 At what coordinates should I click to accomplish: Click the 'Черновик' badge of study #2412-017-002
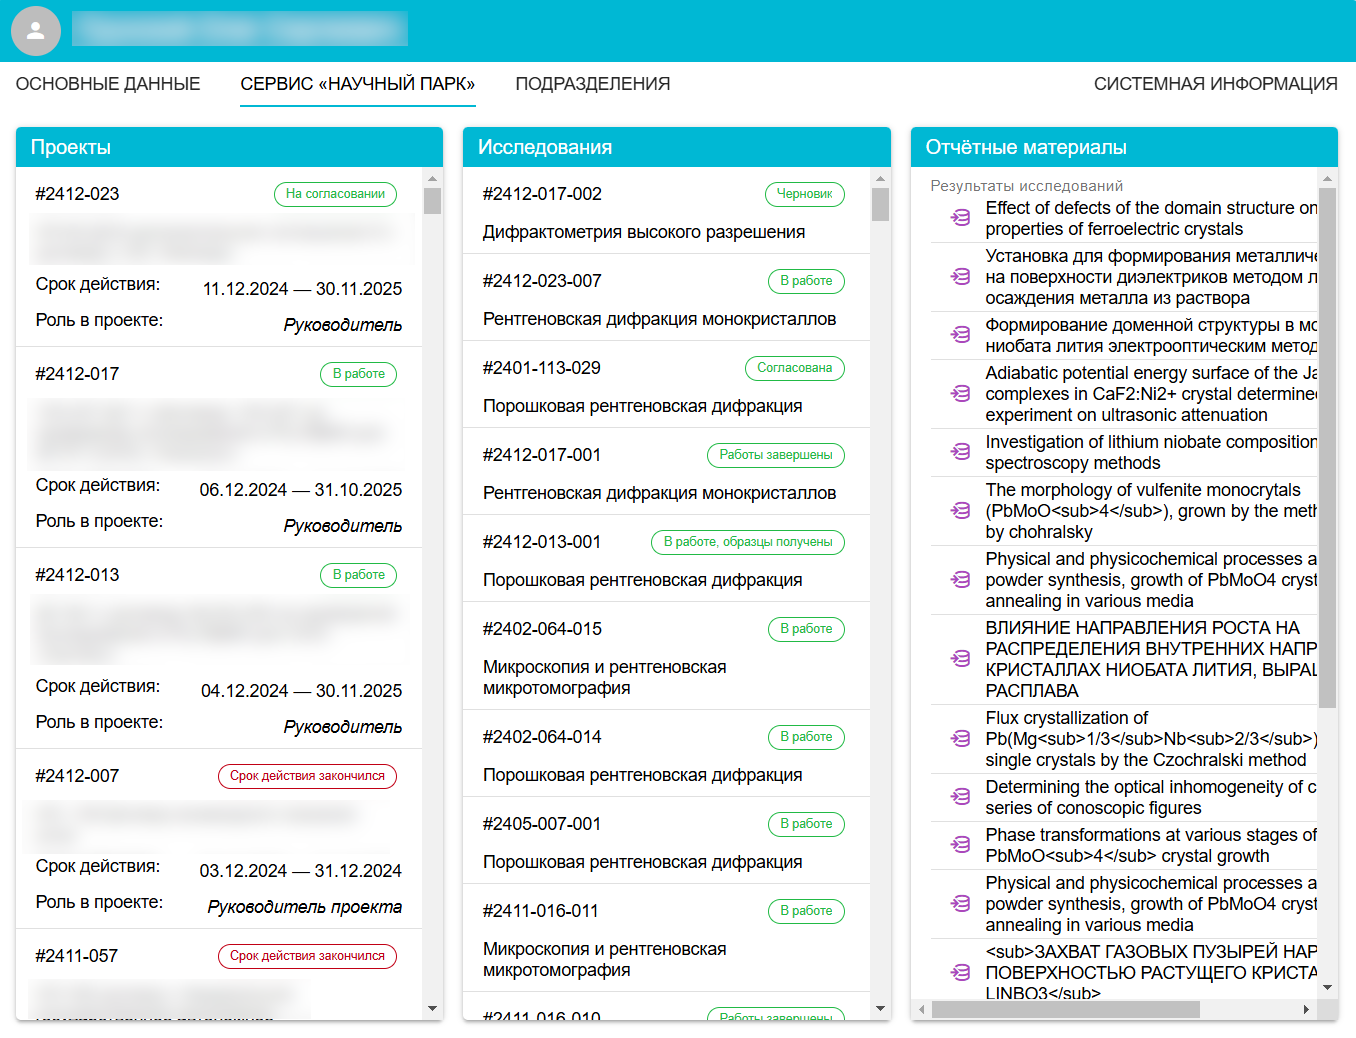click(804, 194)
